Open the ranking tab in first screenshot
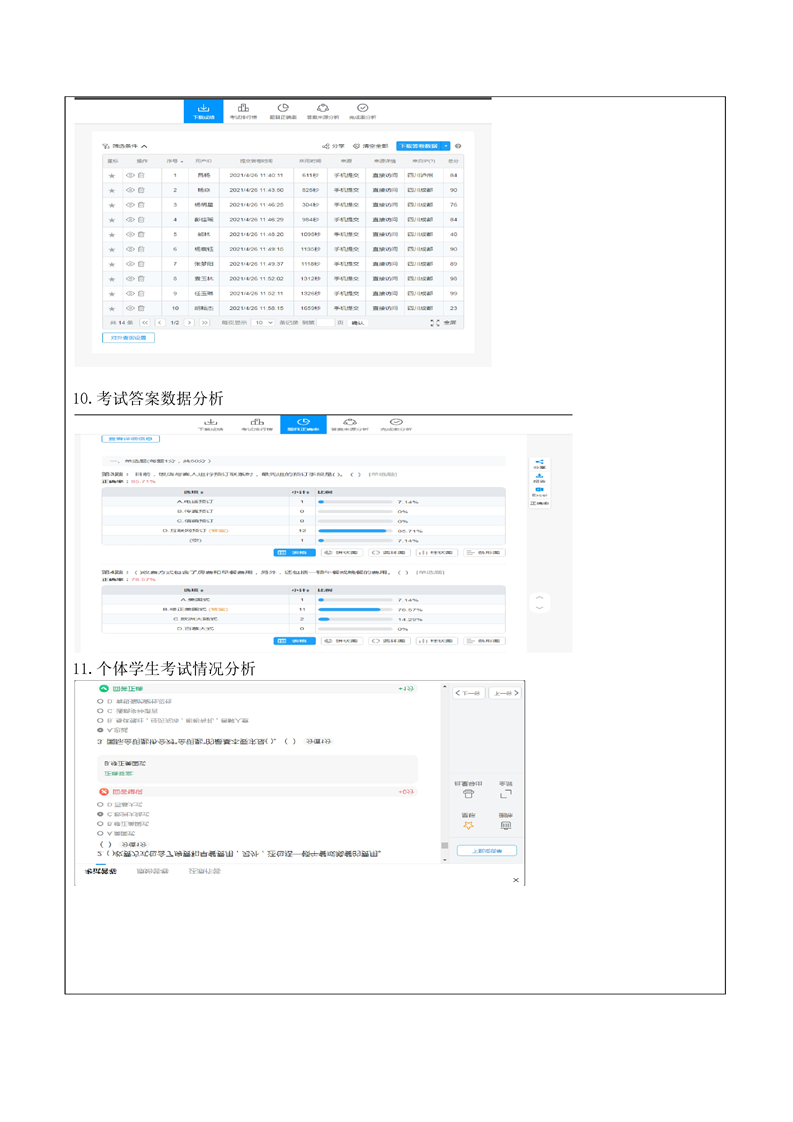 243,111
